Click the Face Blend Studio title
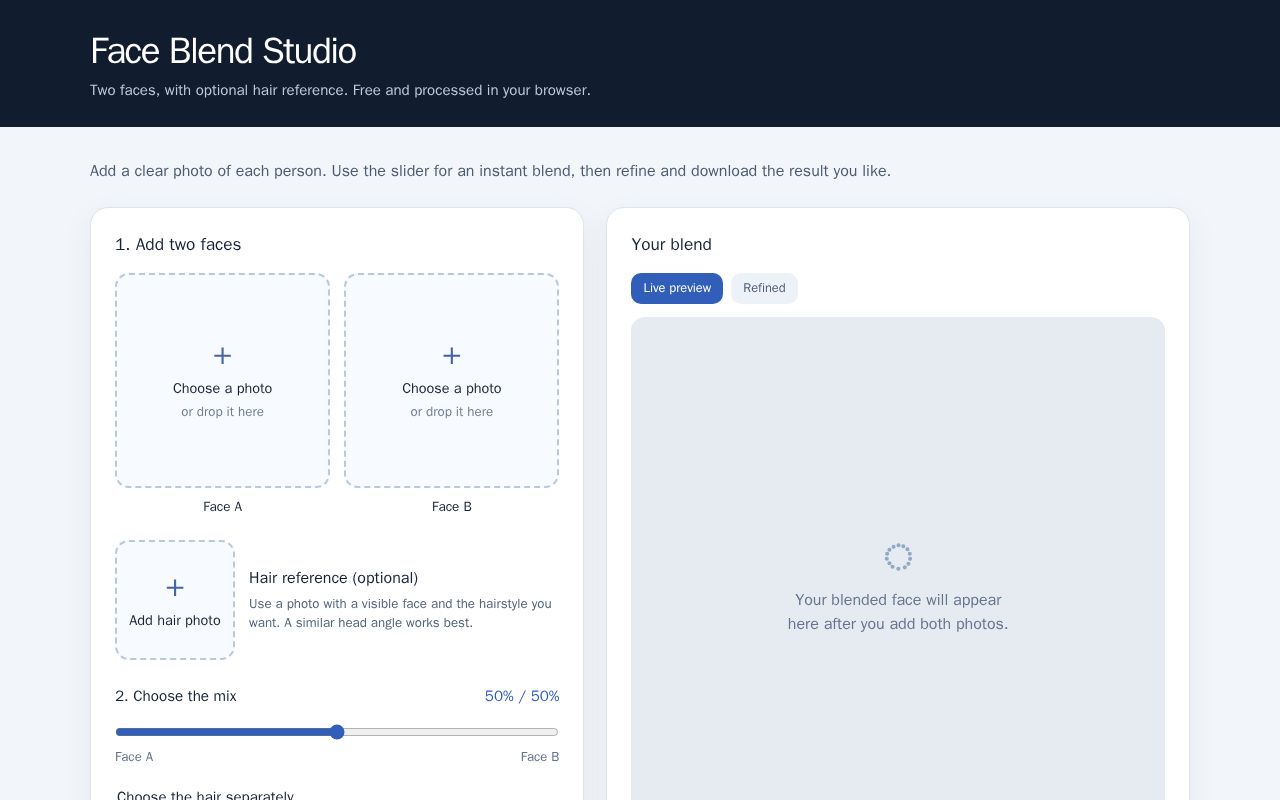 point(223,51)
